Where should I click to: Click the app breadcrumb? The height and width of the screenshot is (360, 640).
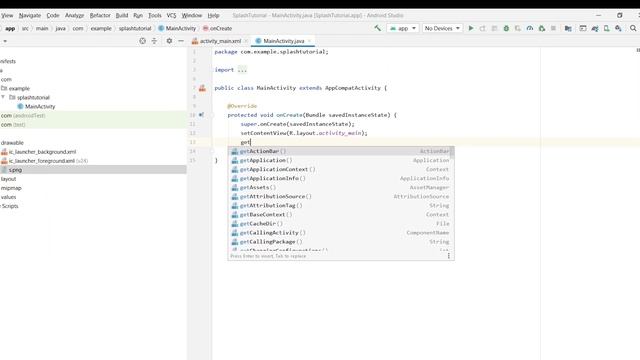(10, 28)
